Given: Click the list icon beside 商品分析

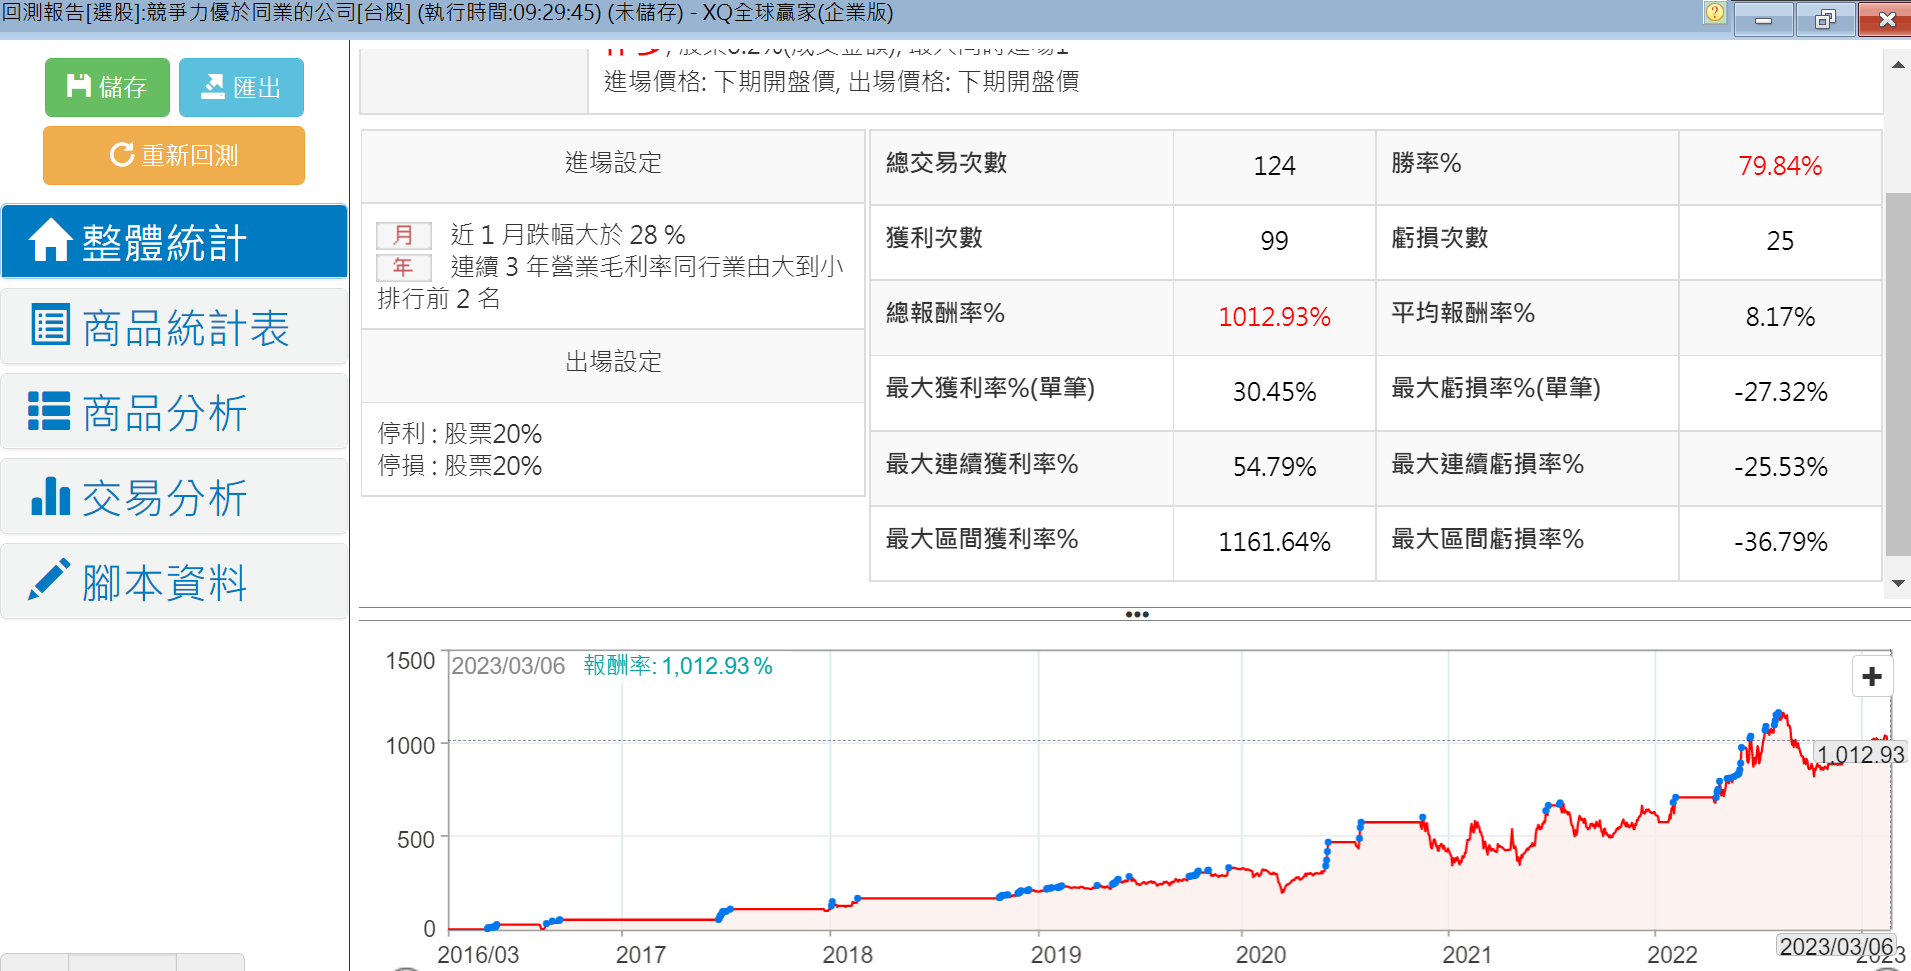Looking at the screenshot, I should [x=49, y=411].
